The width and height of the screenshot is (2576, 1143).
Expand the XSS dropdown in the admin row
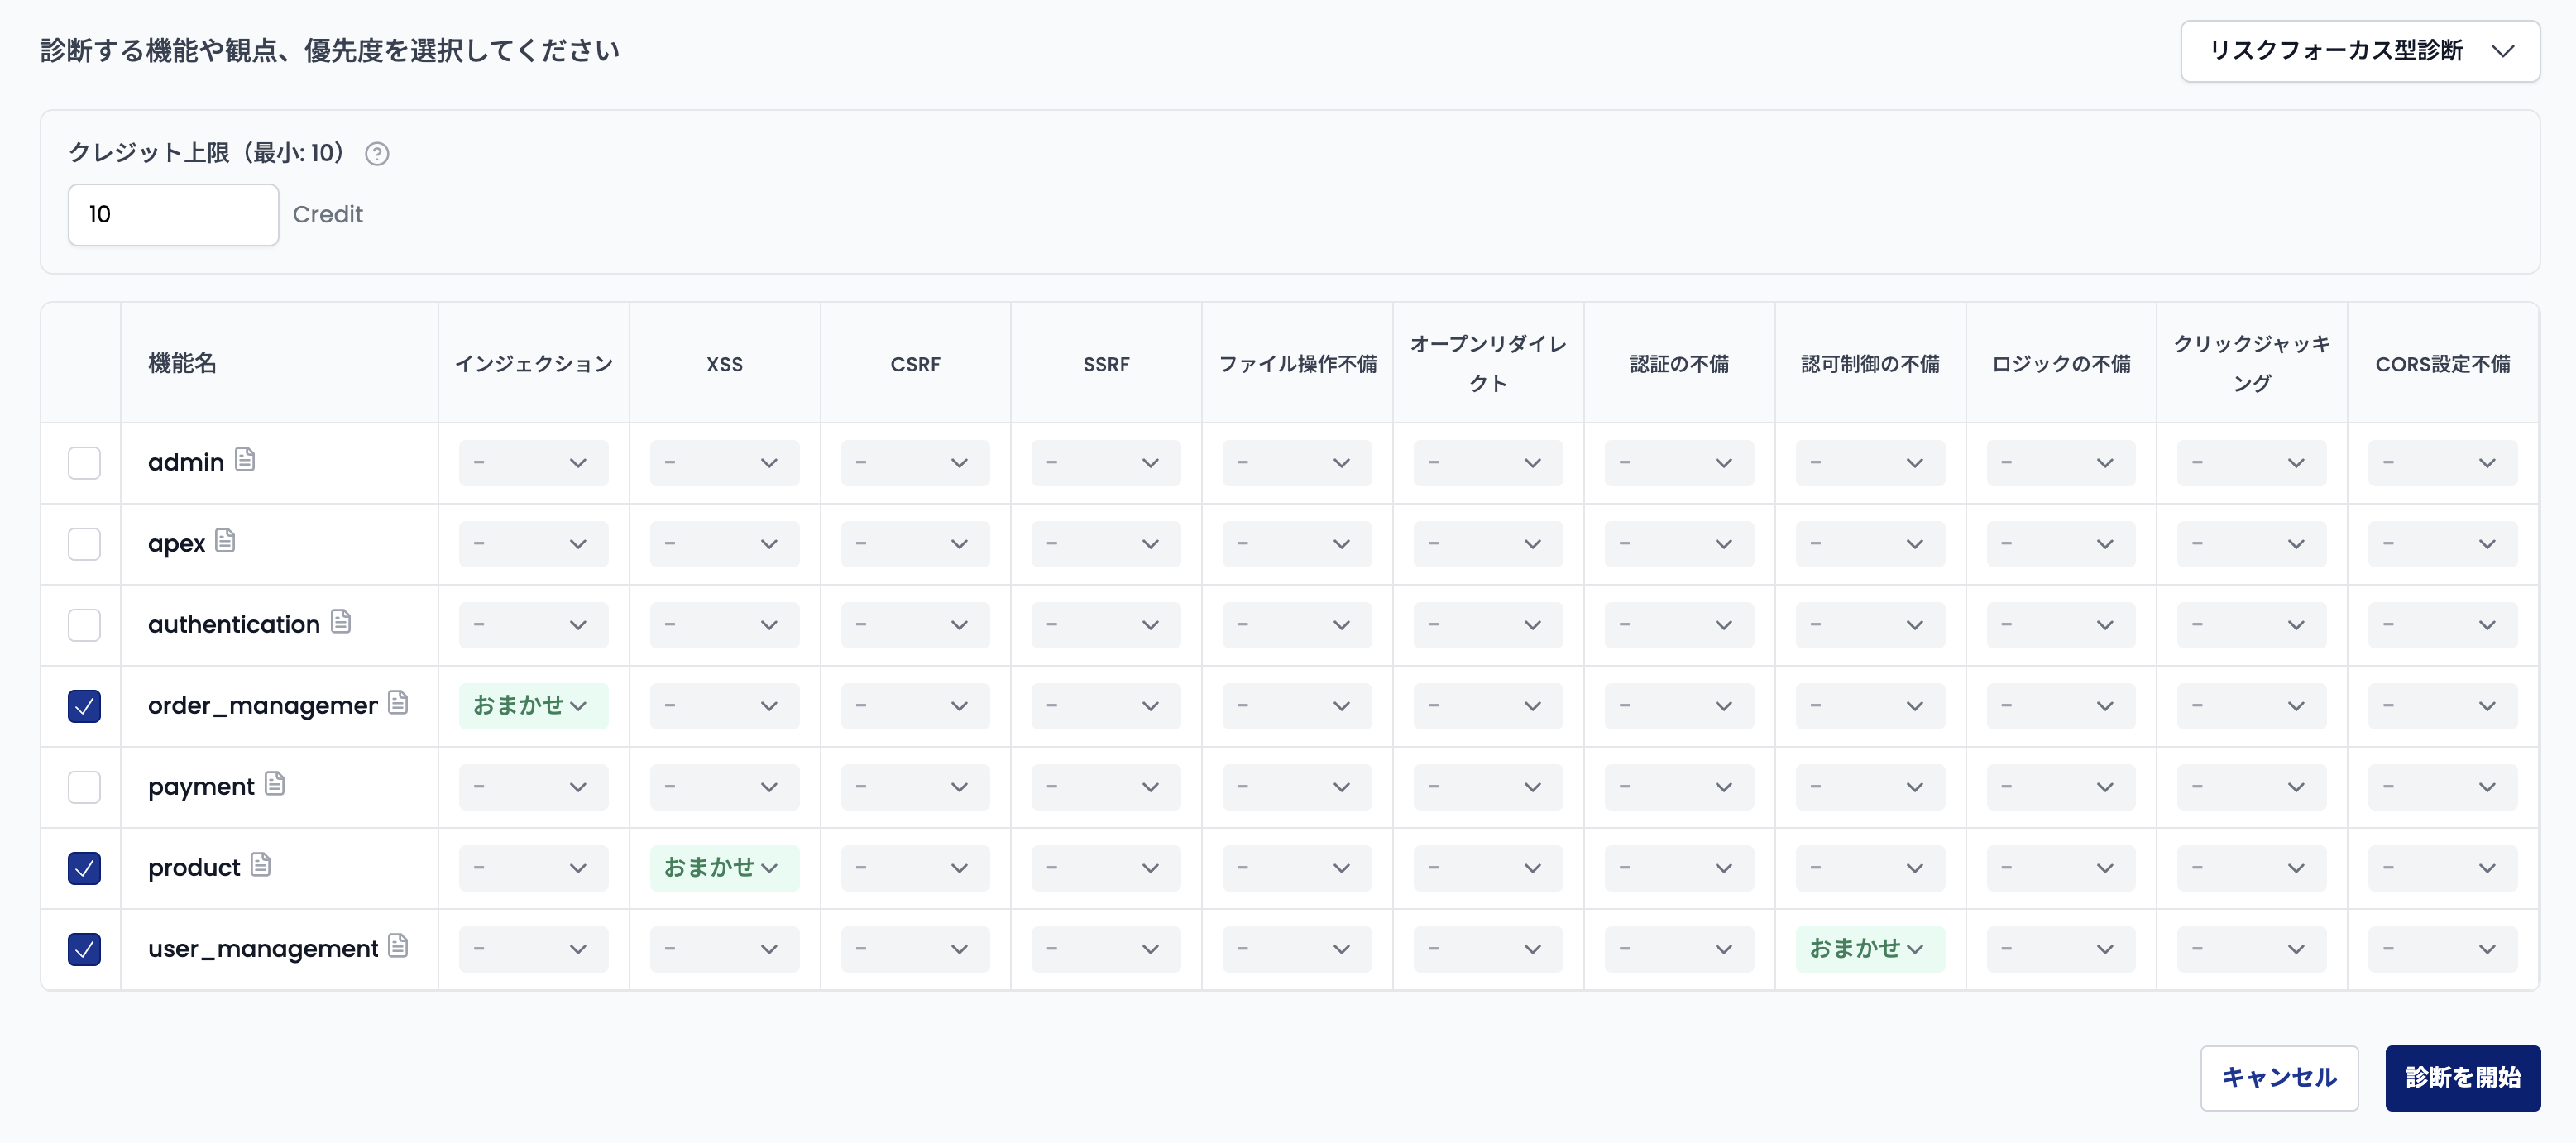[723, 463]
